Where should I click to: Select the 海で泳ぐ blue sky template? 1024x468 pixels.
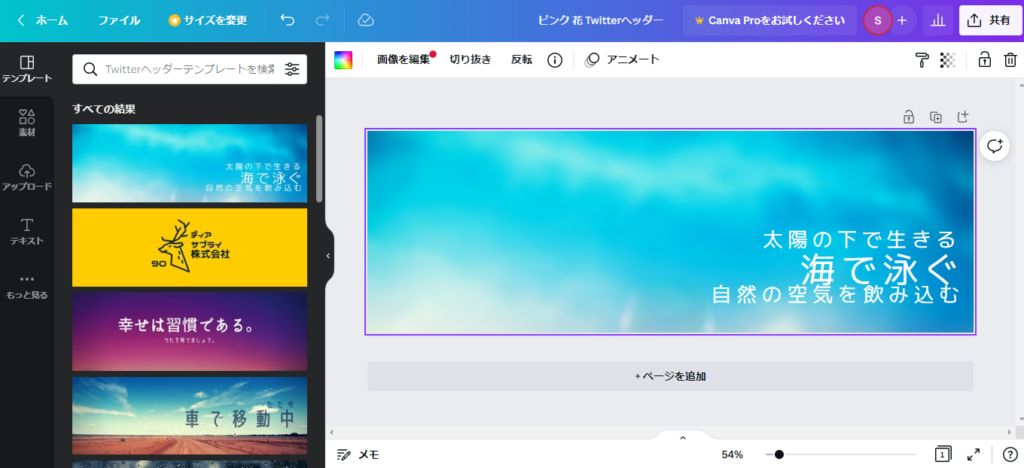[x=189, y=163]
